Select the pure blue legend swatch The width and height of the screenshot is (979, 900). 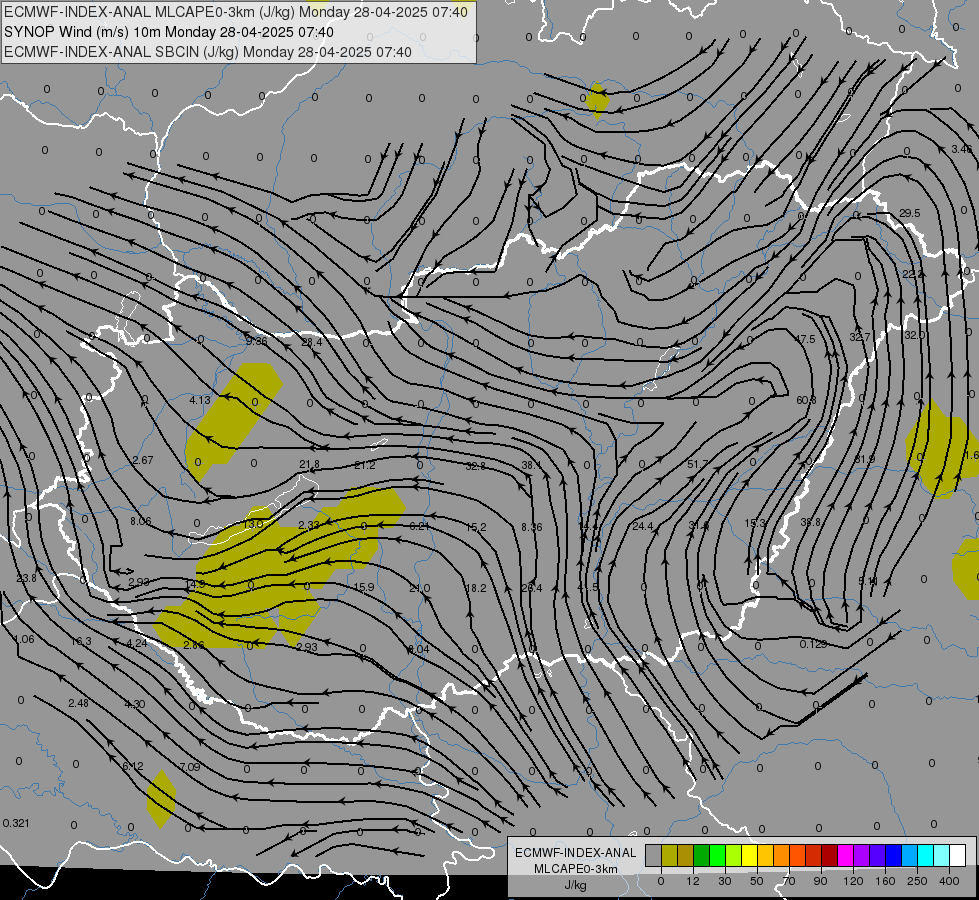point(894,856)
